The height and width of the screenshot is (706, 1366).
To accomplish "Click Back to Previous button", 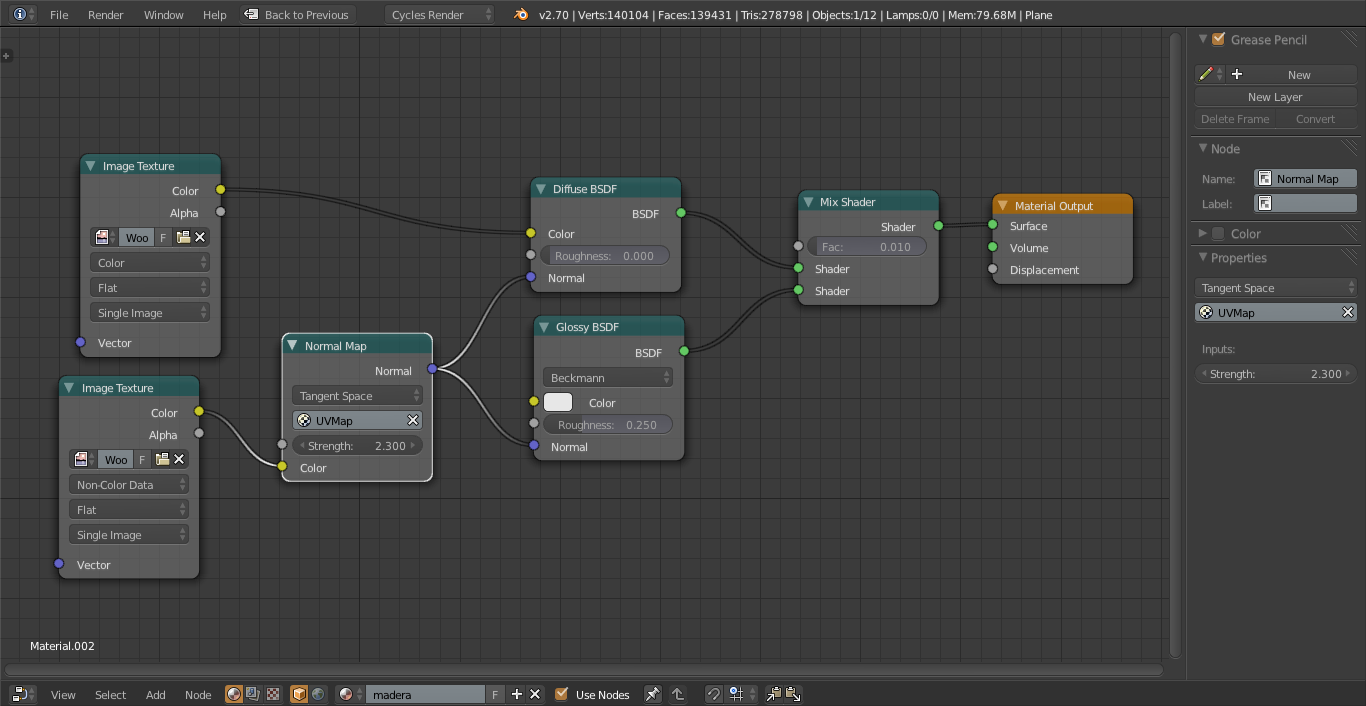I will click(297, 15).
